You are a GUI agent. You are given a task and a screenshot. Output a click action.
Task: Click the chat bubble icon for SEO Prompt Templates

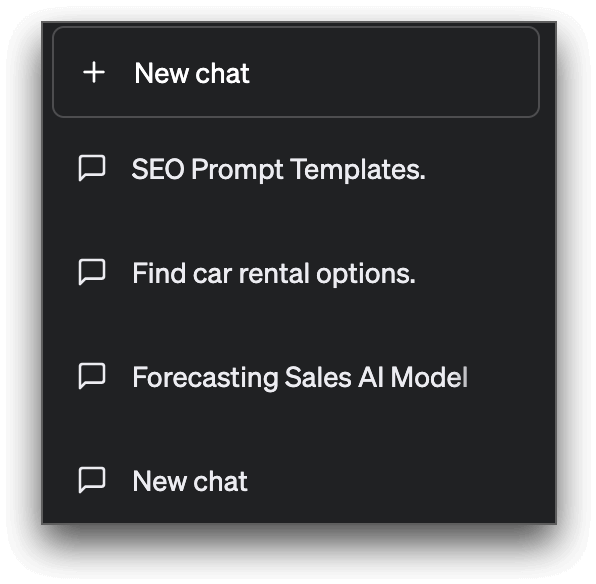(x=92, y=168)
